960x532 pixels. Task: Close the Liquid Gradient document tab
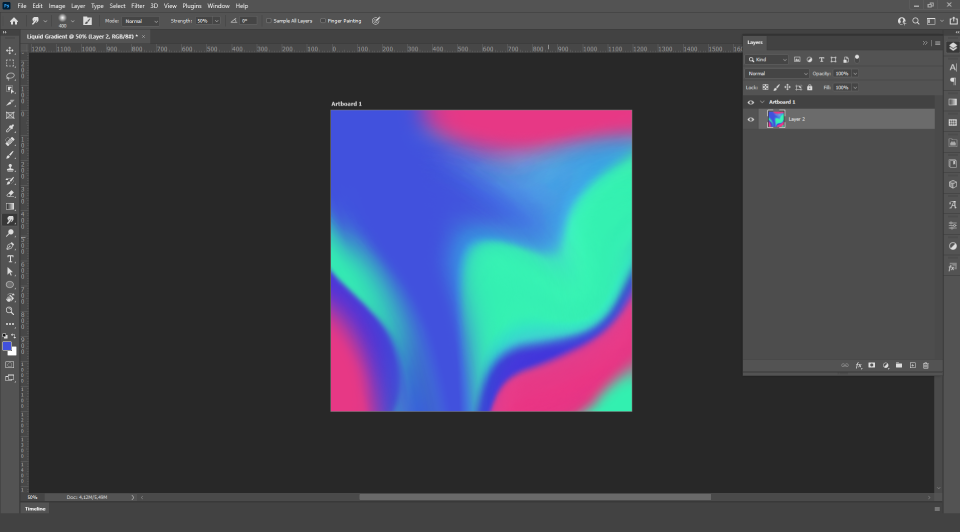(143, 36)
